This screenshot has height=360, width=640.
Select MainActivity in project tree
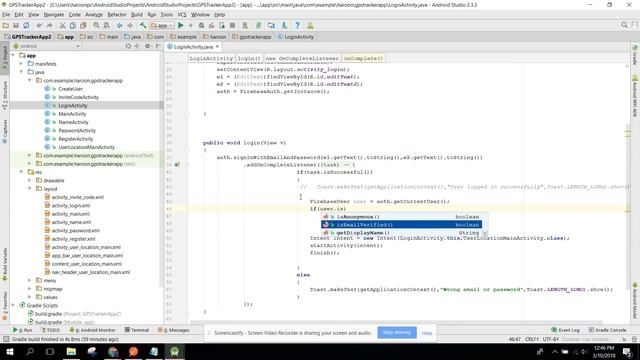(72, 114)
